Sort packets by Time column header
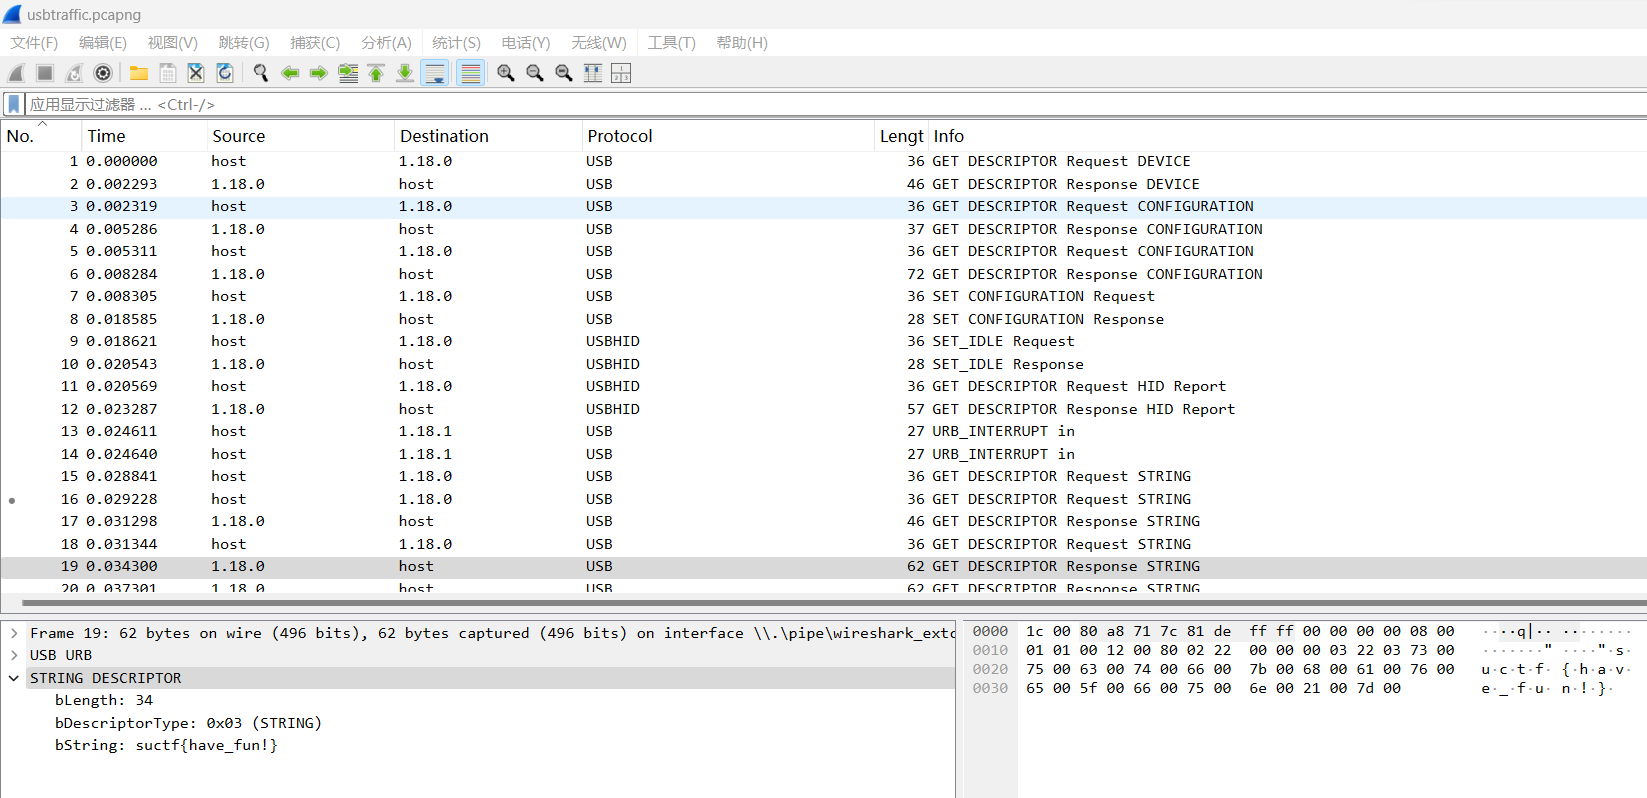 pyautogui.click(x=144, y=136)
